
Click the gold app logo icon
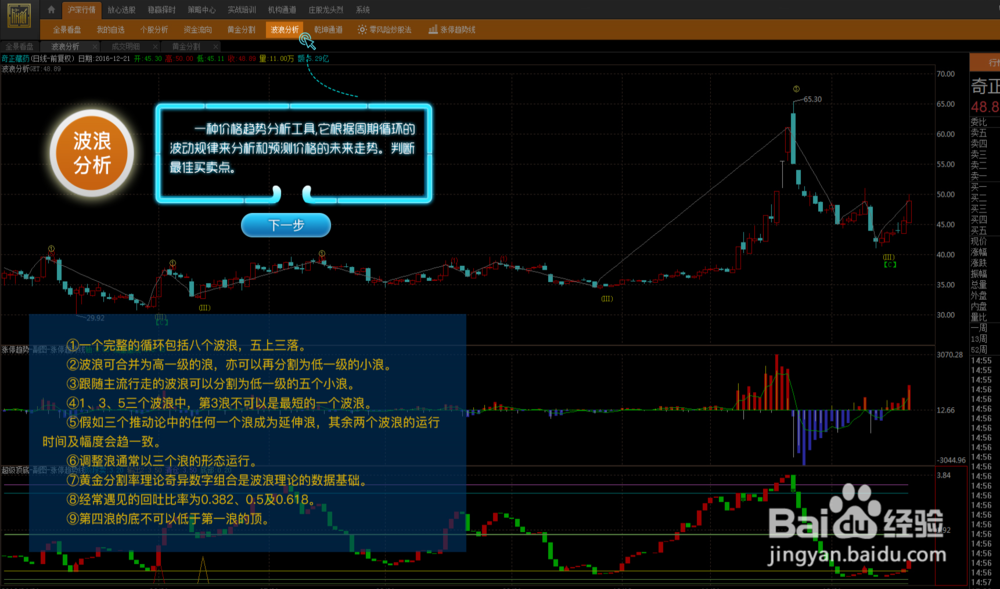[18, 15]
